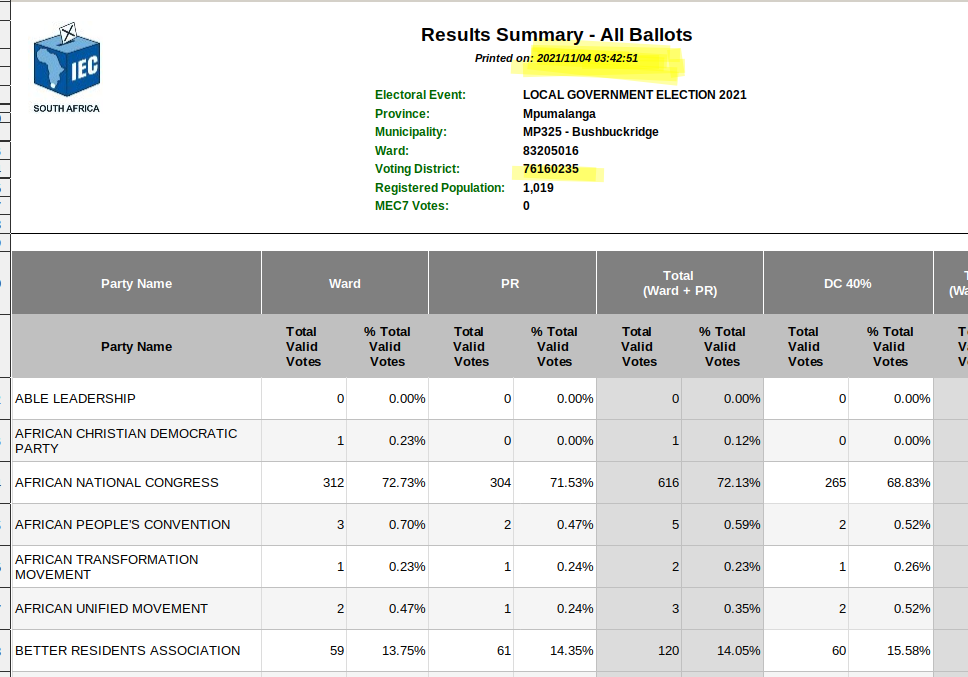Screen dimensions: 968x677
Task: Click the 'MEC7 Votes:' label
Action: 412,206
